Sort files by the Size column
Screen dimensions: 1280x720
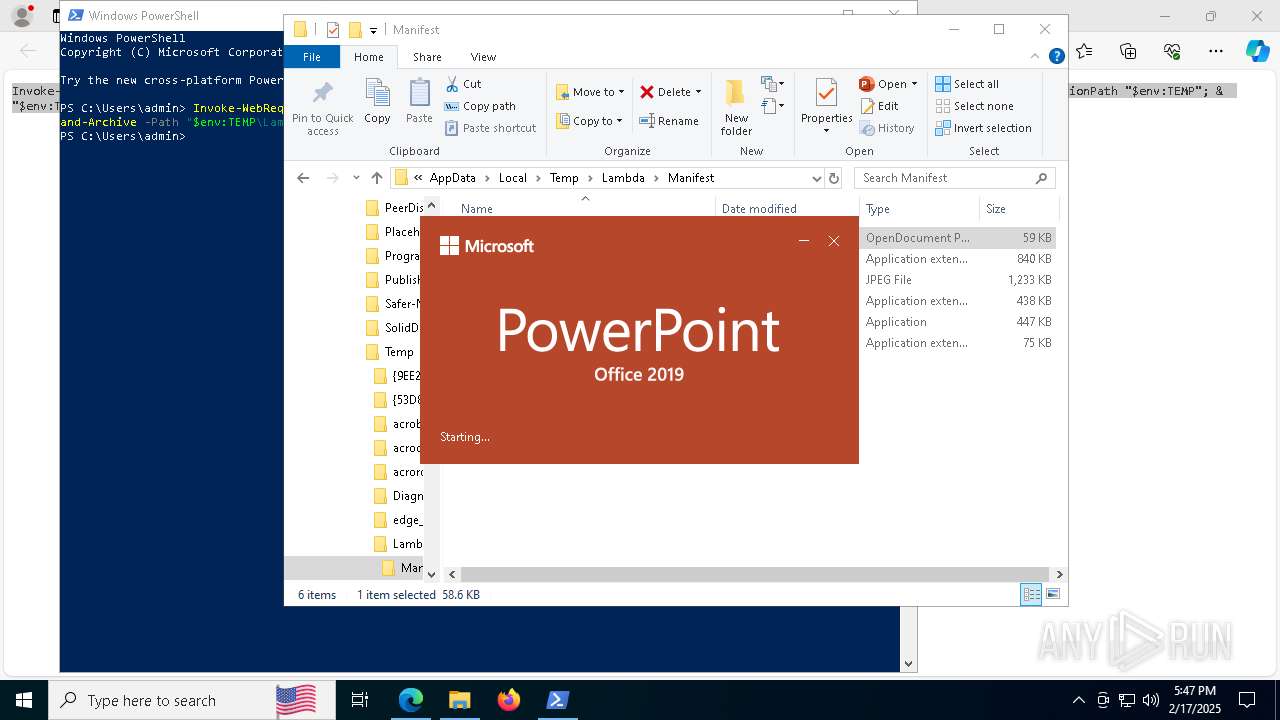click(x=1018, y=209)
